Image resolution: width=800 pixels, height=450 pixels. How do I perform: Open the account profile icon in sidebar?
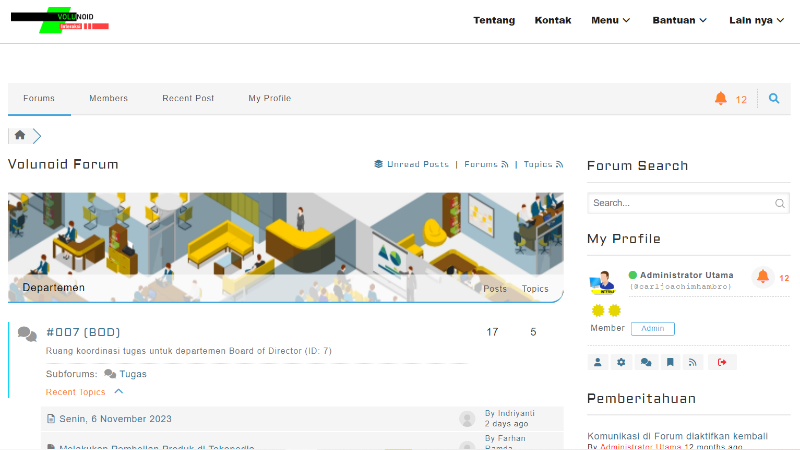pyautogui.click(x=598, y=362)
